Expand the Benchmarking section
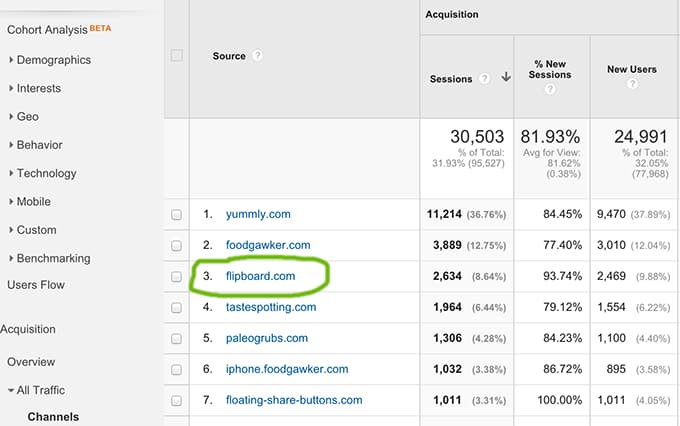The width and height of the screenshot is (680, 426). 49,259
